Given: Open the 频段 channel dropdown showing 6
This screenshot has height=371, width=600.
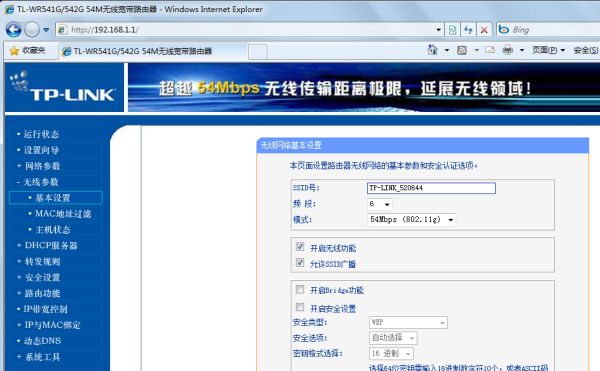Looking at the screenshot, I should pos(380,204).
